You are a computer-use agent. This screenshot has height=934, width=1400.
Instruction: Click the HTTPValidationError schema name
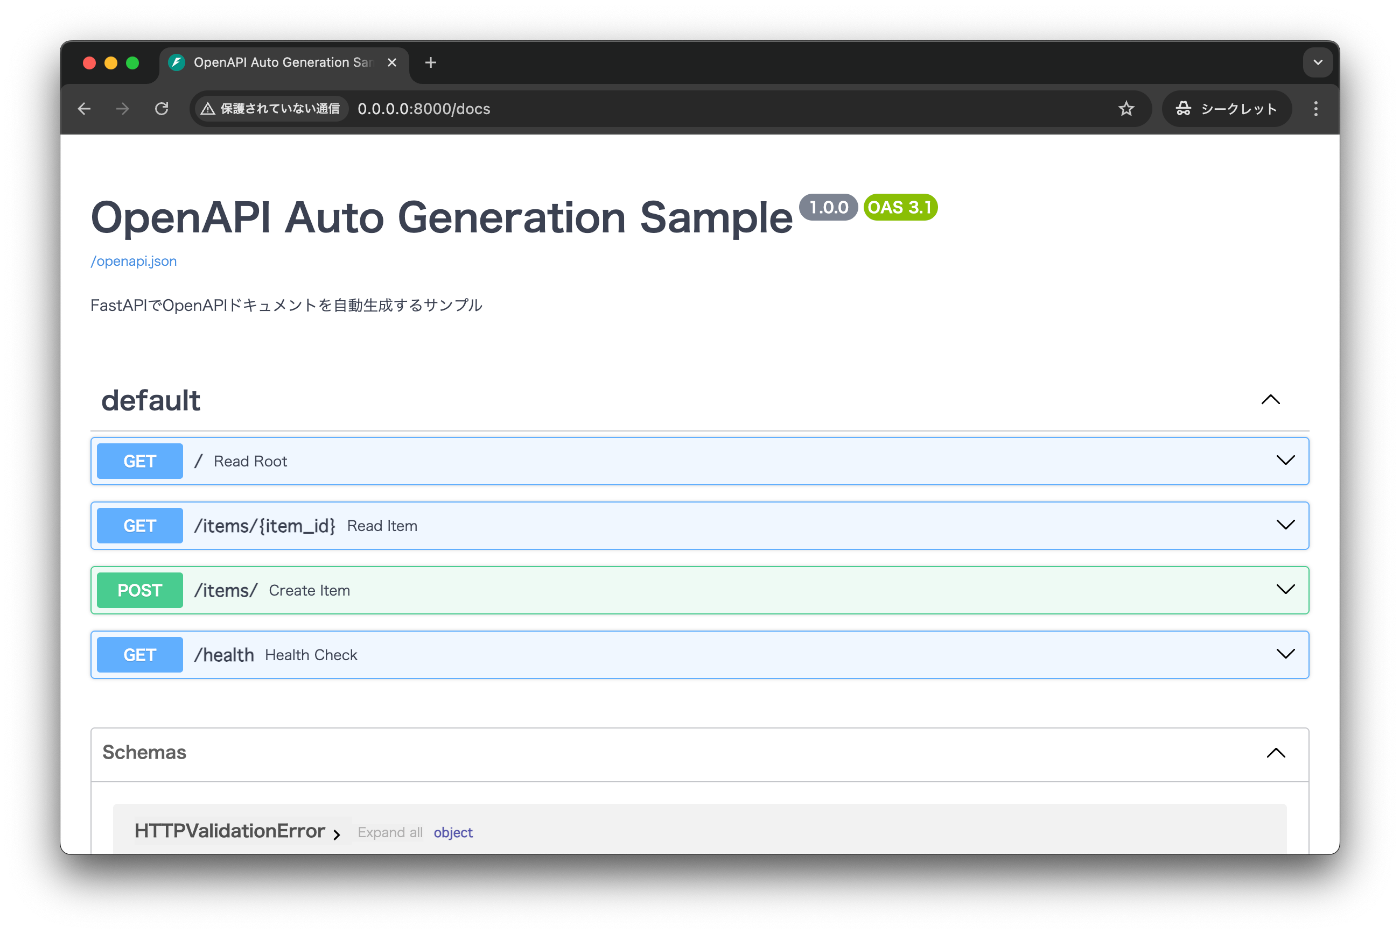click(x=230, y=831)
